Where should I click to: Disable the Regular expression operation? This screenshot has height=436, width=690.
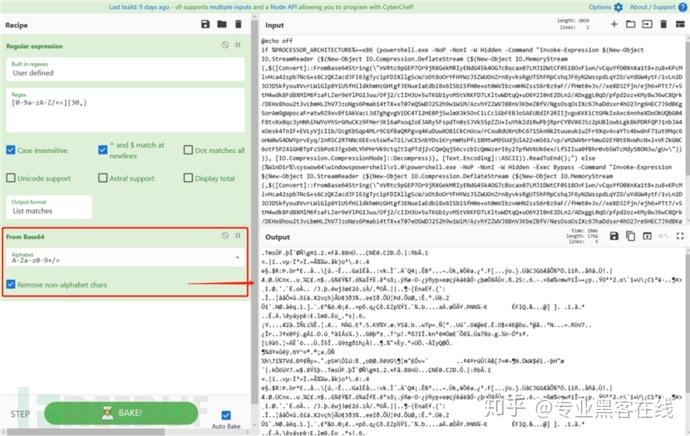coord(225,45)
